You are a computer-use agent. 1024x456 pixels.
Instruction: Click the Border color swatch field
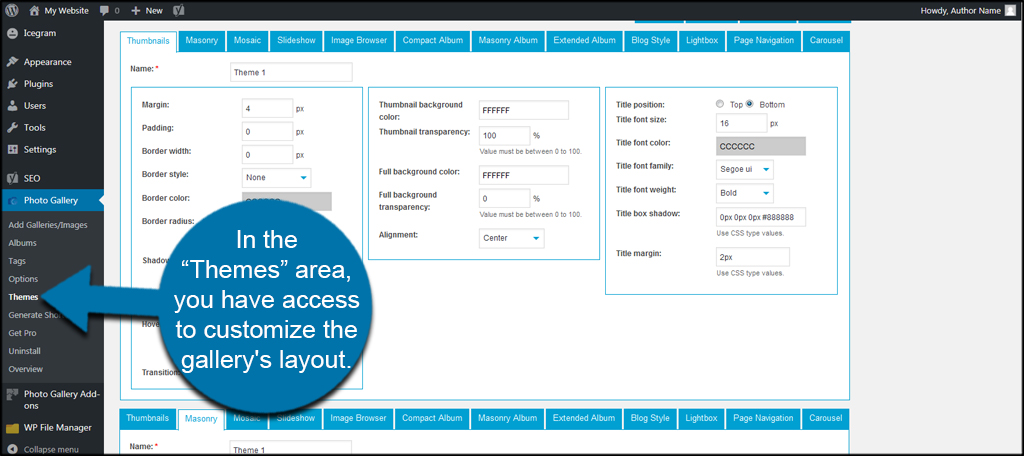tap(287, 199)
